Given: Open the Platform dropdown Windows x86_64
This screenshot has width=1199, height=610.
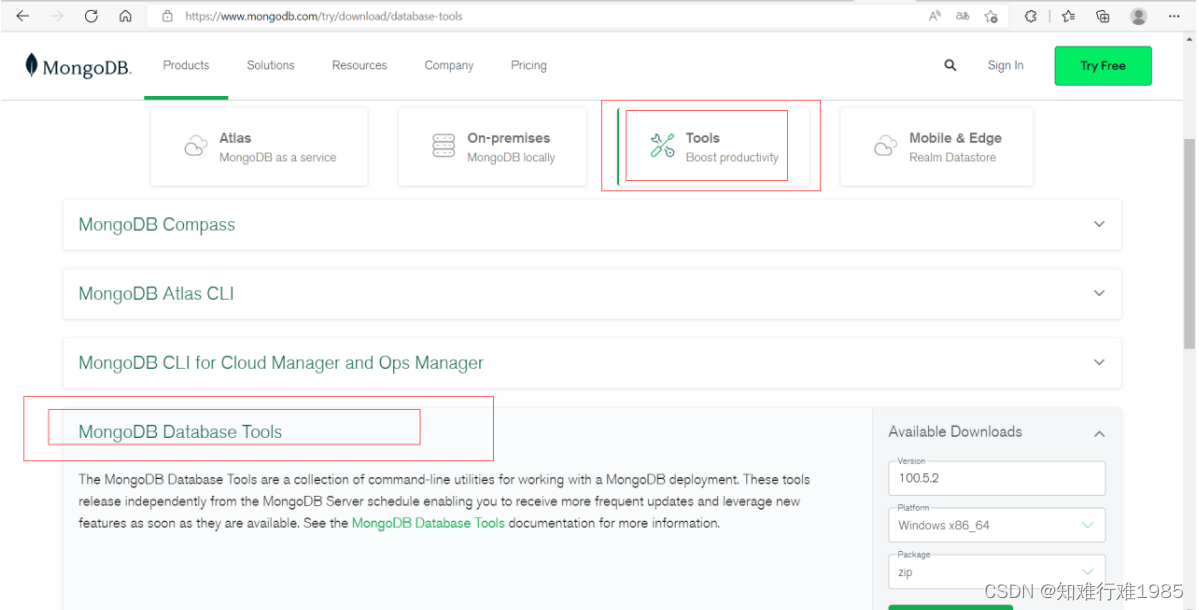Looking at the screenshot, I should click(x=997, y=524).
